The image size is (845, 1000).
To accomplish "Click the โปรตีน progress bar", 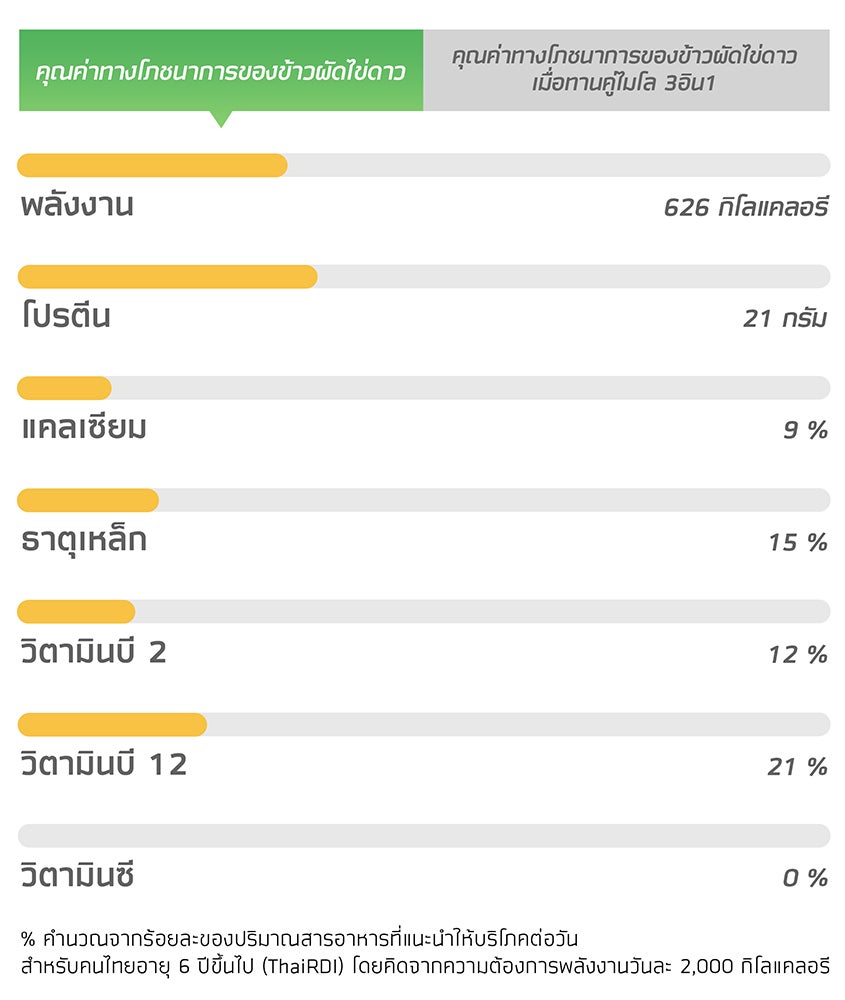I will click(x=423, y=277).
